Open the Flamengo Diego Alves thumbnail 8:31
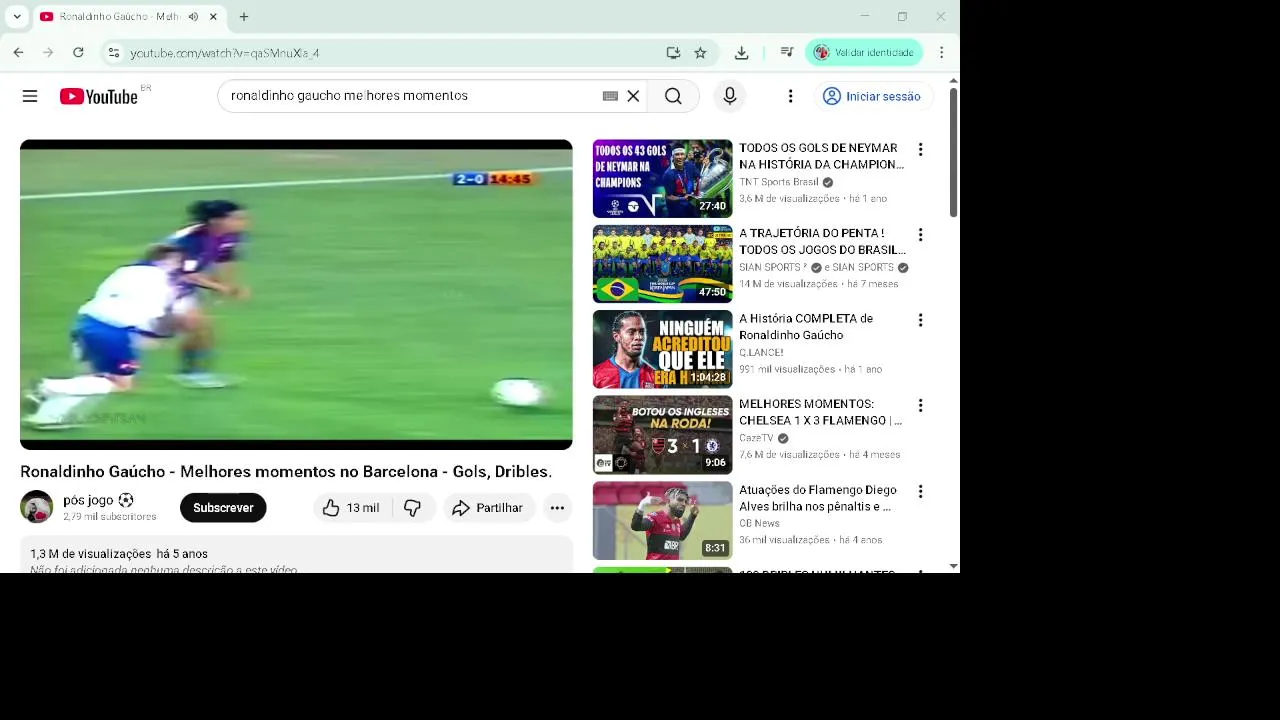The height and width of the screenshot is (720, 1280). point(662,521)
